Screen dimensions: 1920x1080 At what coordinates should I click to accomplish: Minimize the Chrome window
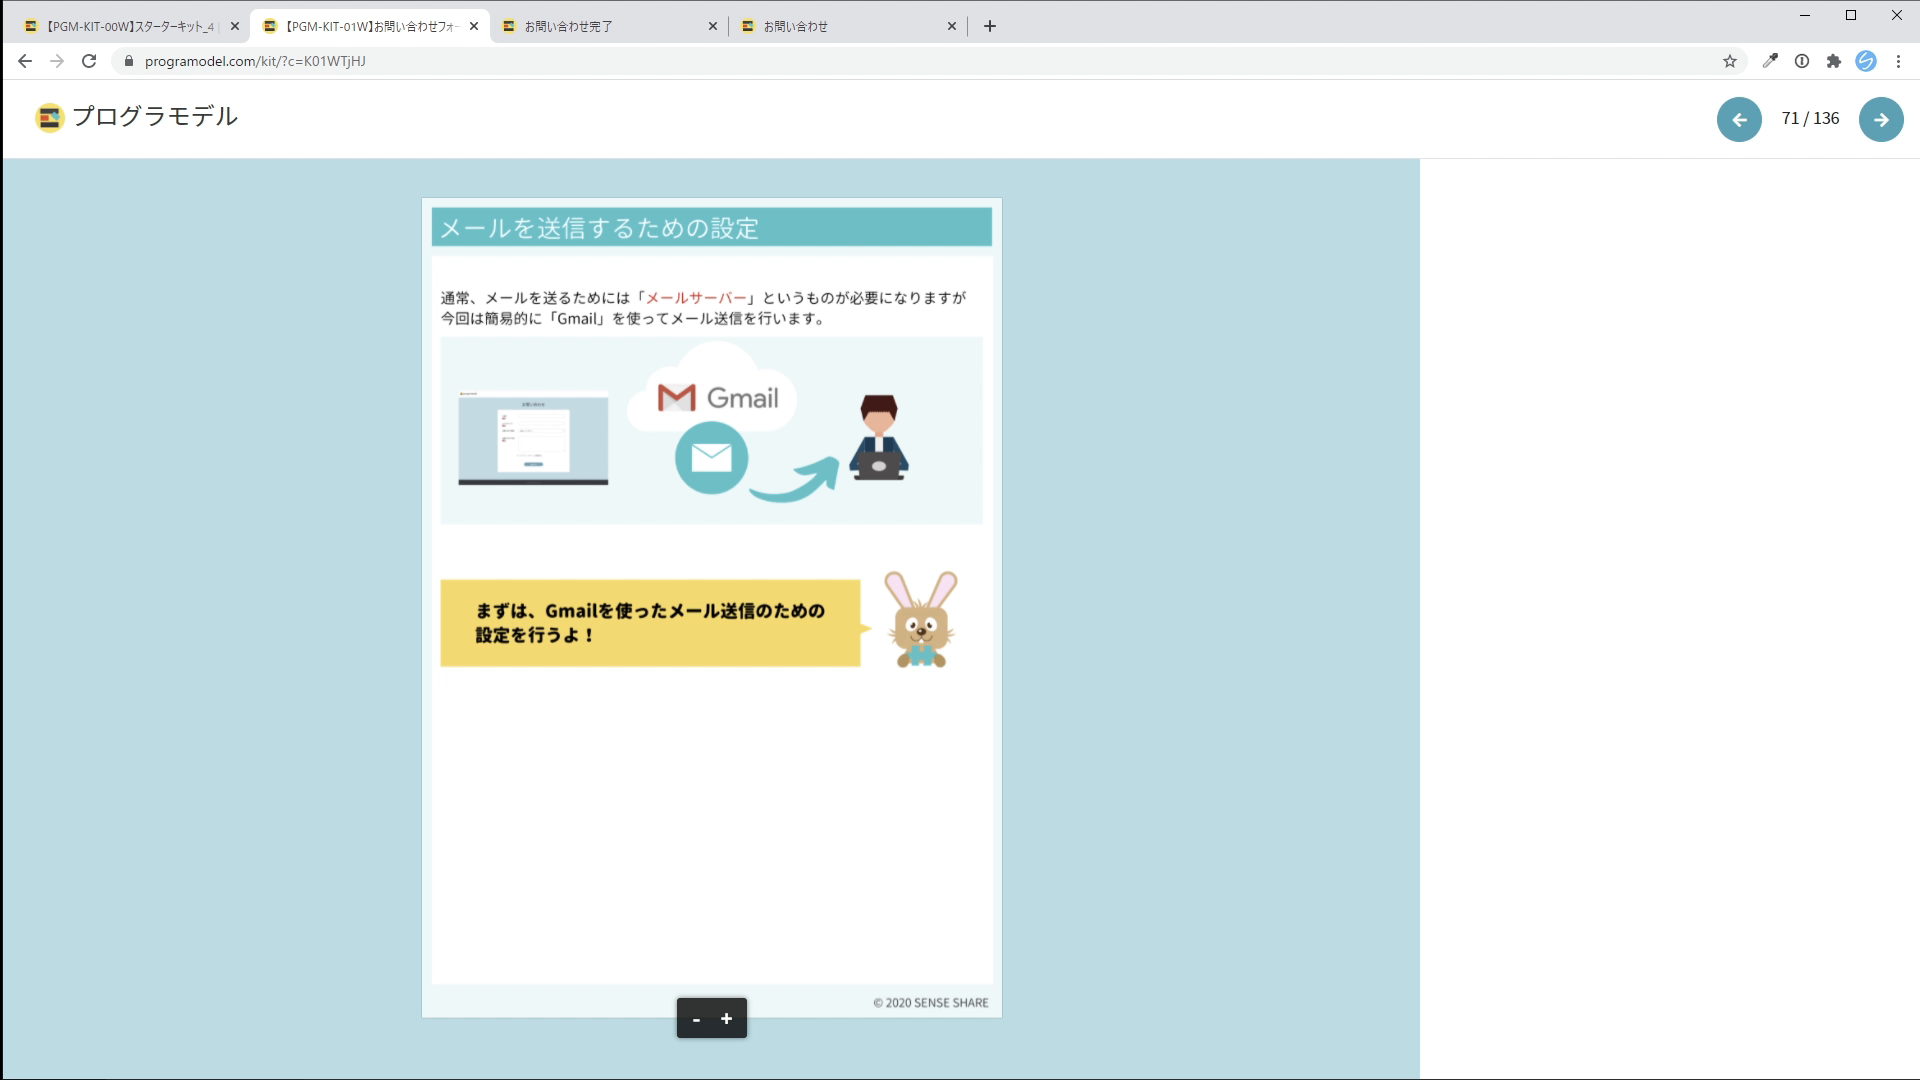click(x=1805, y=15)
